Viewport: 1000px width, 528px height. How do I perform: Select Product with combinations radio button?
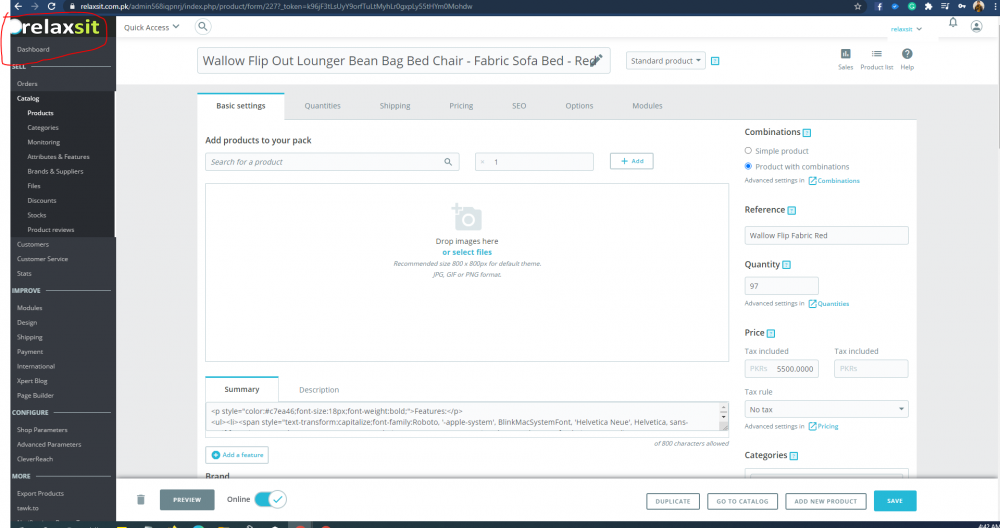(748, 166)
